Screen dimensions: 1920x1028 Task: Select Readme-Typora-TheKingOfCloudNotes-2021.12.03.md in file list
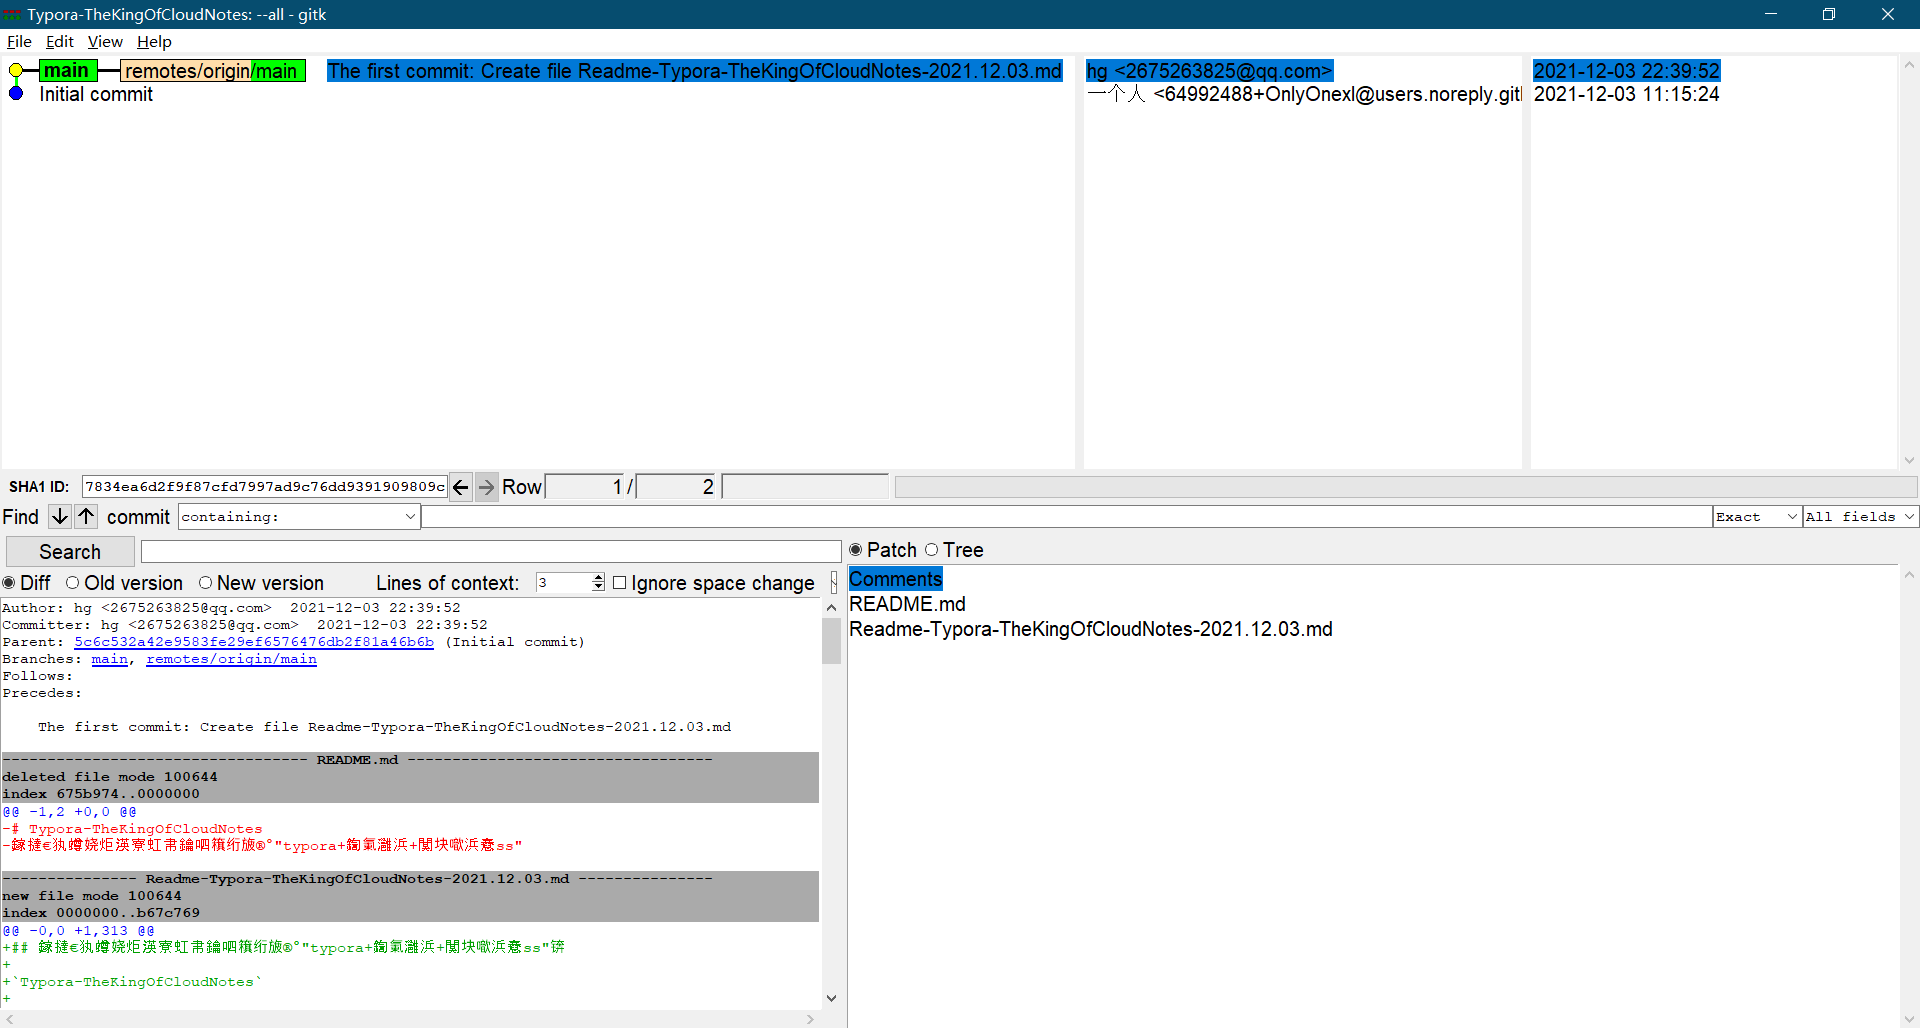coord(1091,629)
